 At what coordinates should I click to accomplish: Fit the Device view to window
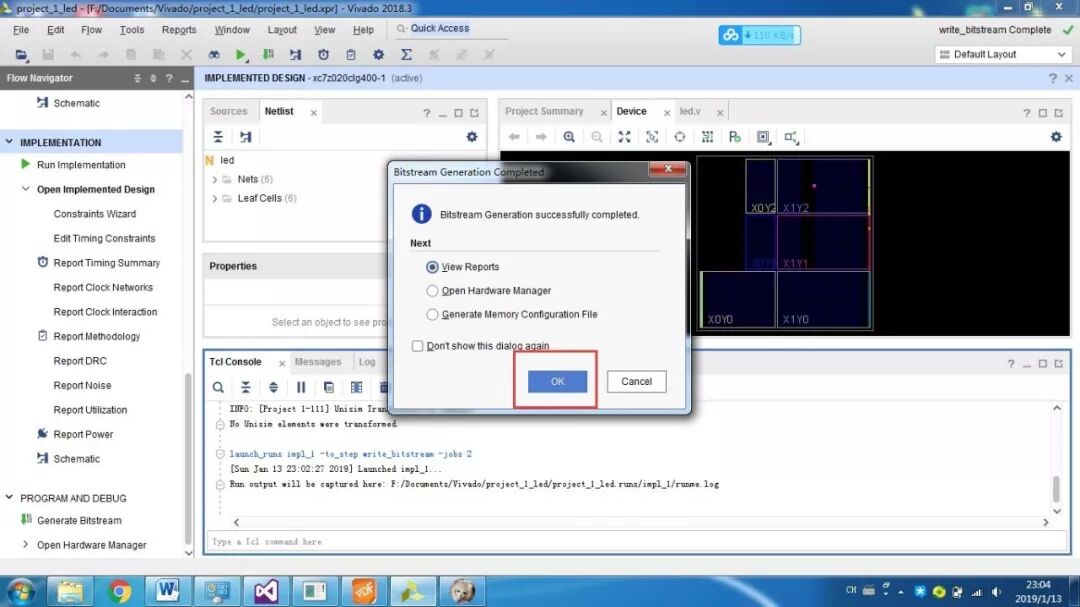624,136
